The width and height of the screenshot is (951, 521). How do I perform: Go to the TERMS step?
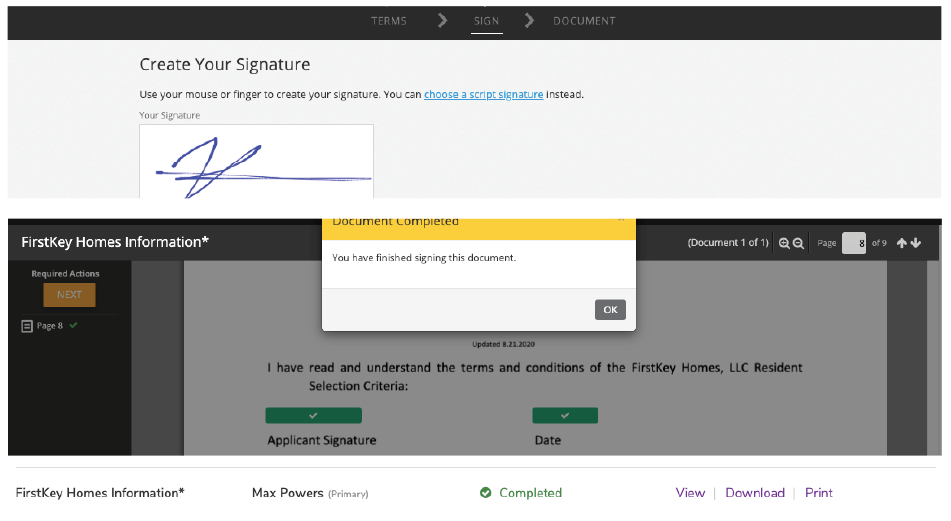tap(389, 21)
